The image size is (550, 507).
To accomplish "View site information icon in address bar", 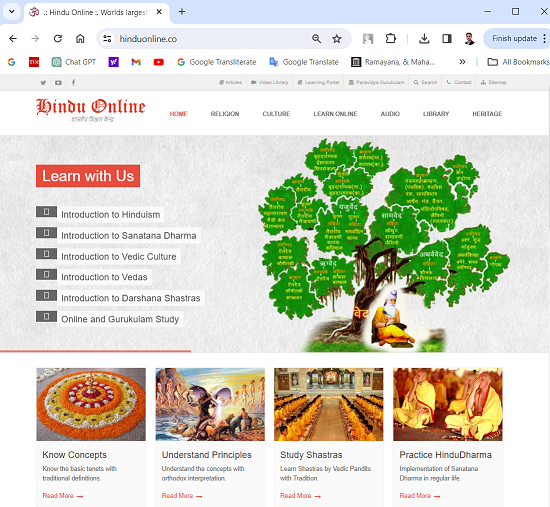I will pos(107,39).
